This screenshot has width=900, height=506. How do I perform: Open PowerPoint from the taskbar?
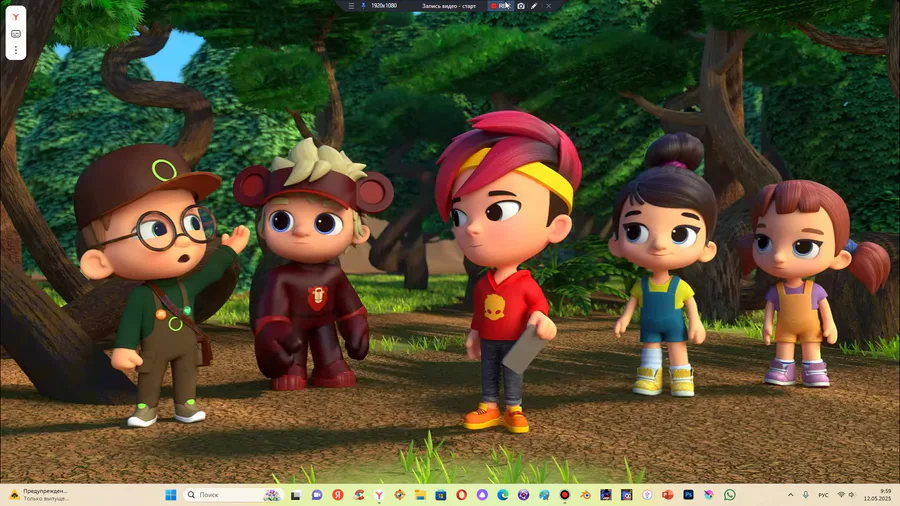[x=668, y=495]
